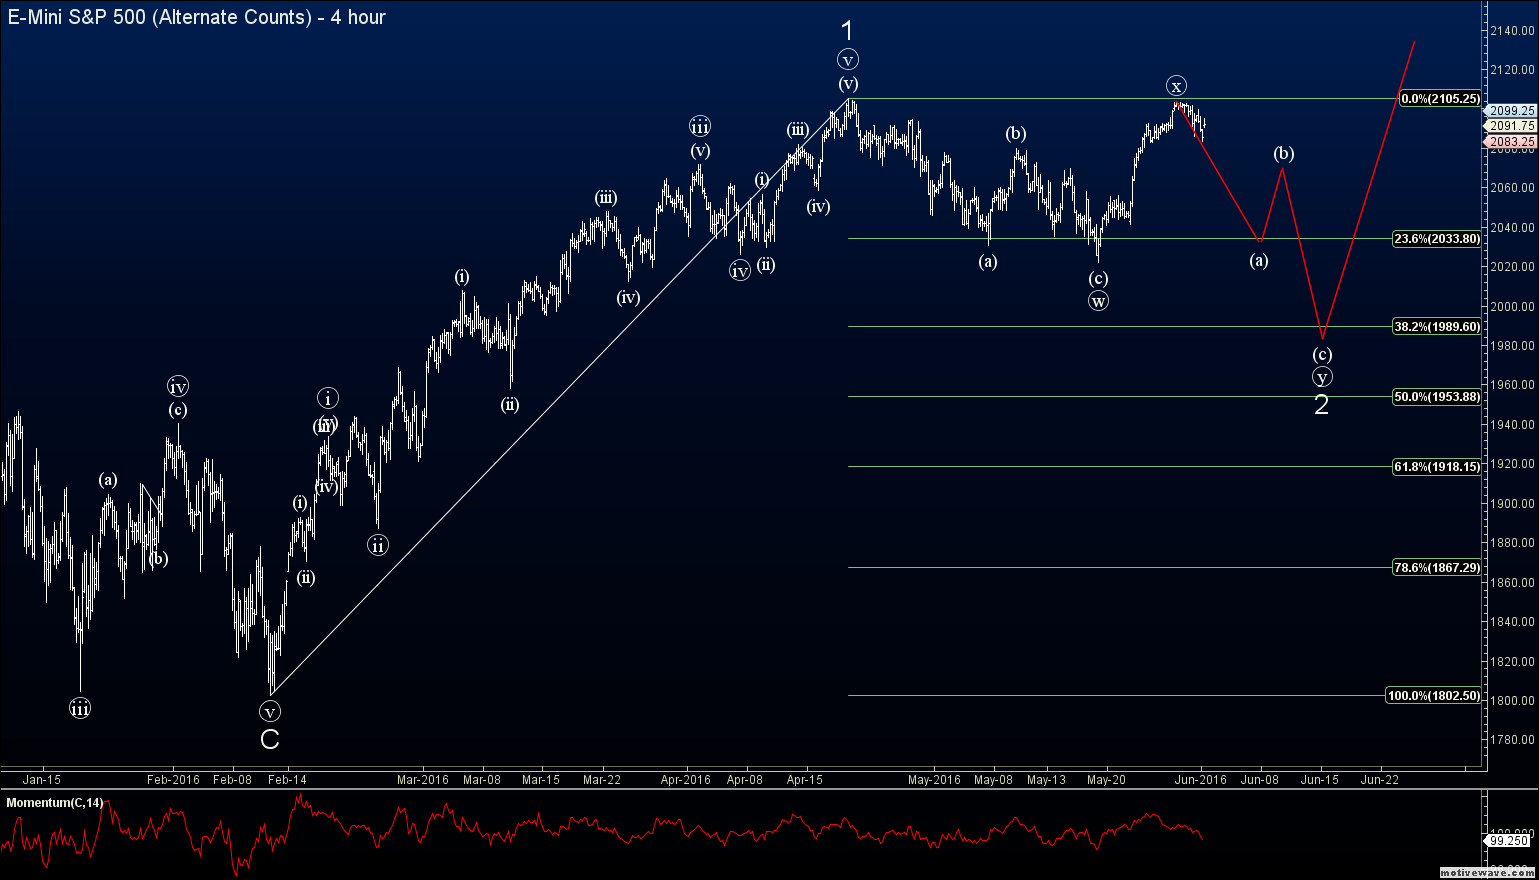This screenshot has height=880, width=1539.
Task: Click the Feb-14 date on time axis
Action: coord(287,780)
